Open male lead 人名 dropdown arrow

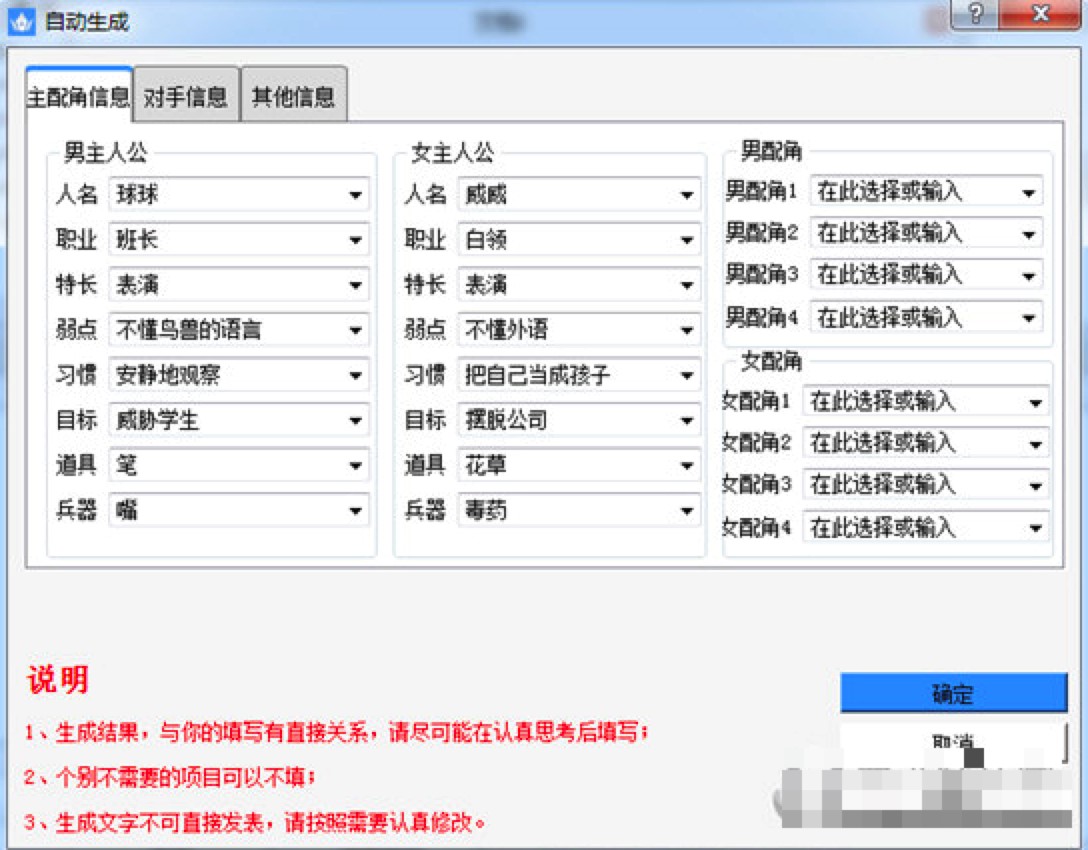pyautogui.click(x=355, y=195)
